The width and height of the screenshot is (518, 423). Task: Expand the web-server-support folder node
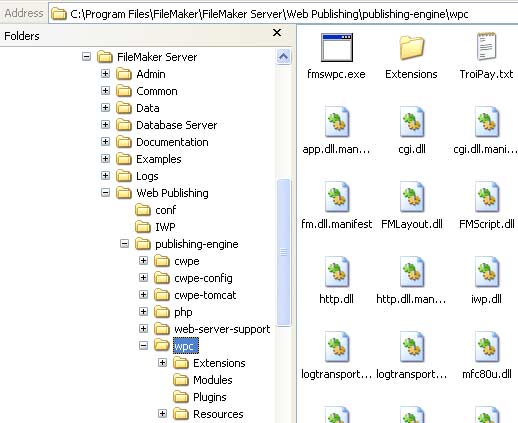[x=143, y=329]
